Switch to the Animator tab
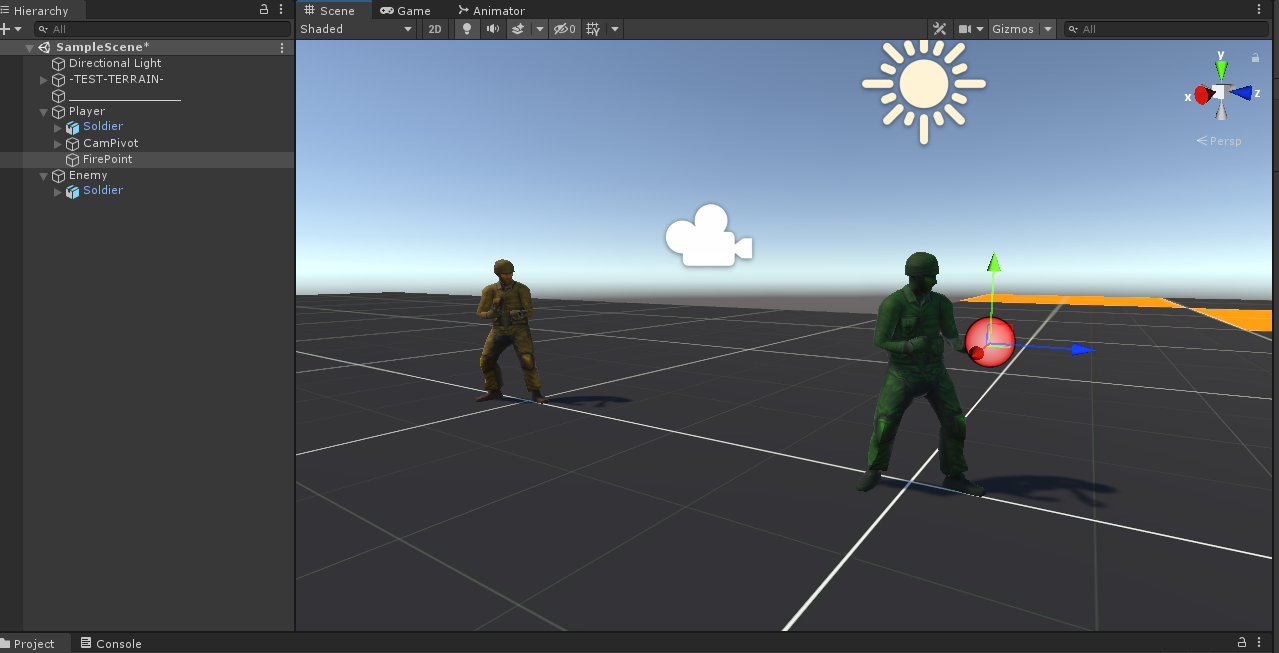Viewport: 1279px width, 653px height. (x=491, y=10)
